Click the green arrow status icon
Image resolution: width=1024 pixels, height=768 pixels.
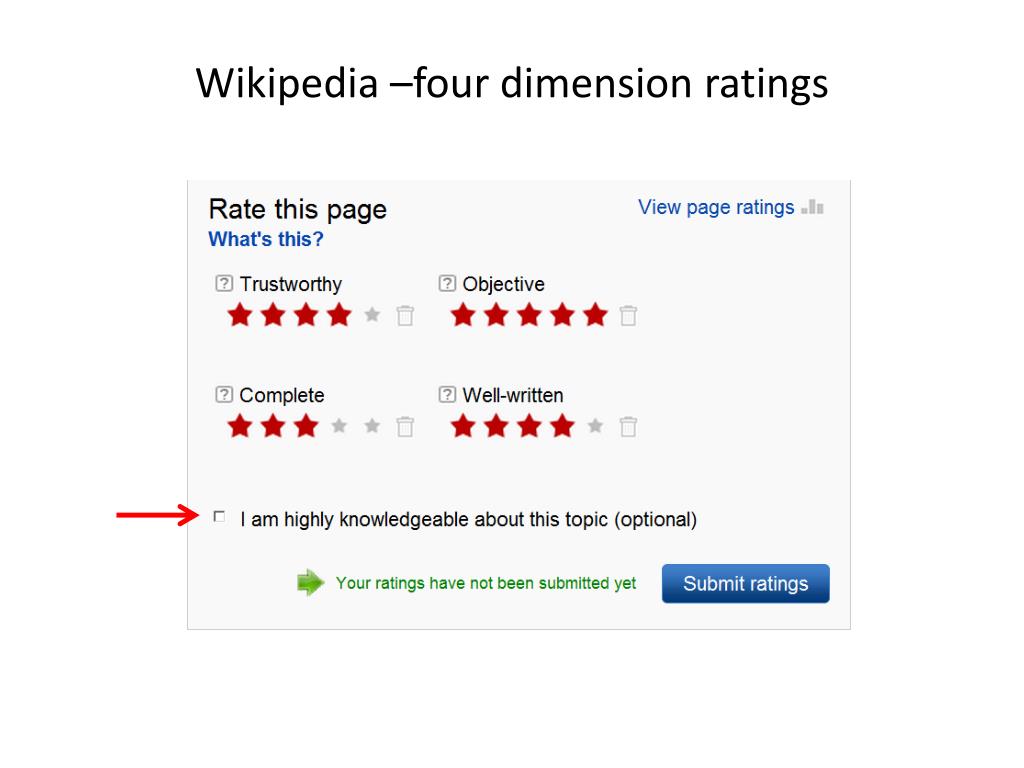click(x=311, y=583)
